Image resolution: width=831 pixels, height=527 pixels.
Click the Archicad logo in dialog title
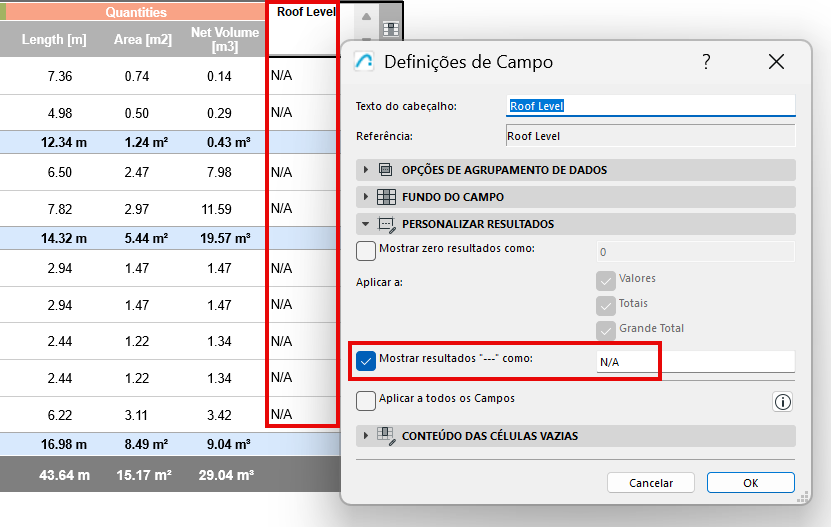tap(365, 62)
